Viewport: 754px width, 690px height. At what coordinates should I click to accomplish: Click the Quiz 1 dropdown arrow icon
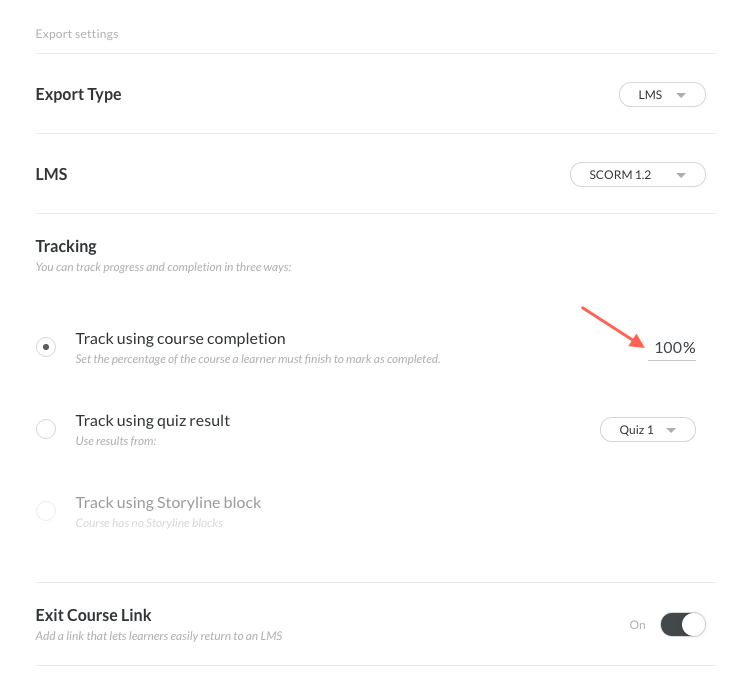coord(671,430)
